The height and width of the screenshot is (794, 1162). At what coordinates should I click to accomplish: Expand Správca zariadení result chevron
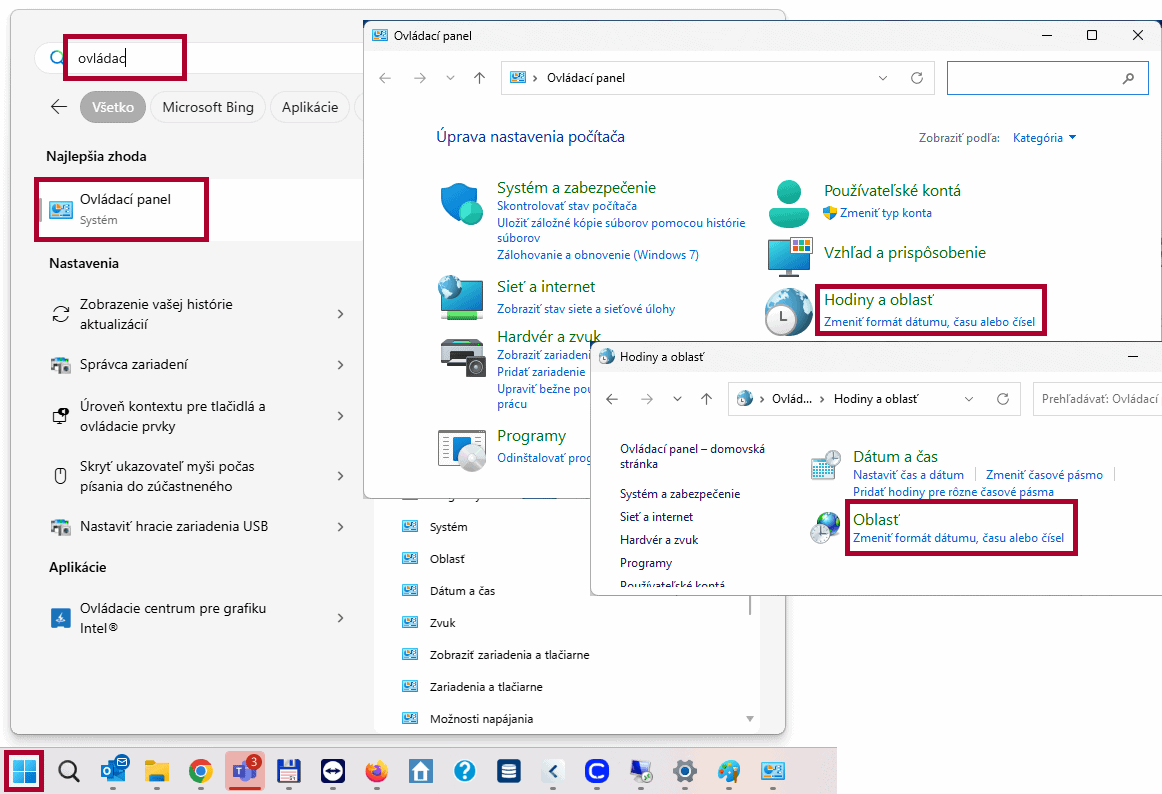(340, 365)
